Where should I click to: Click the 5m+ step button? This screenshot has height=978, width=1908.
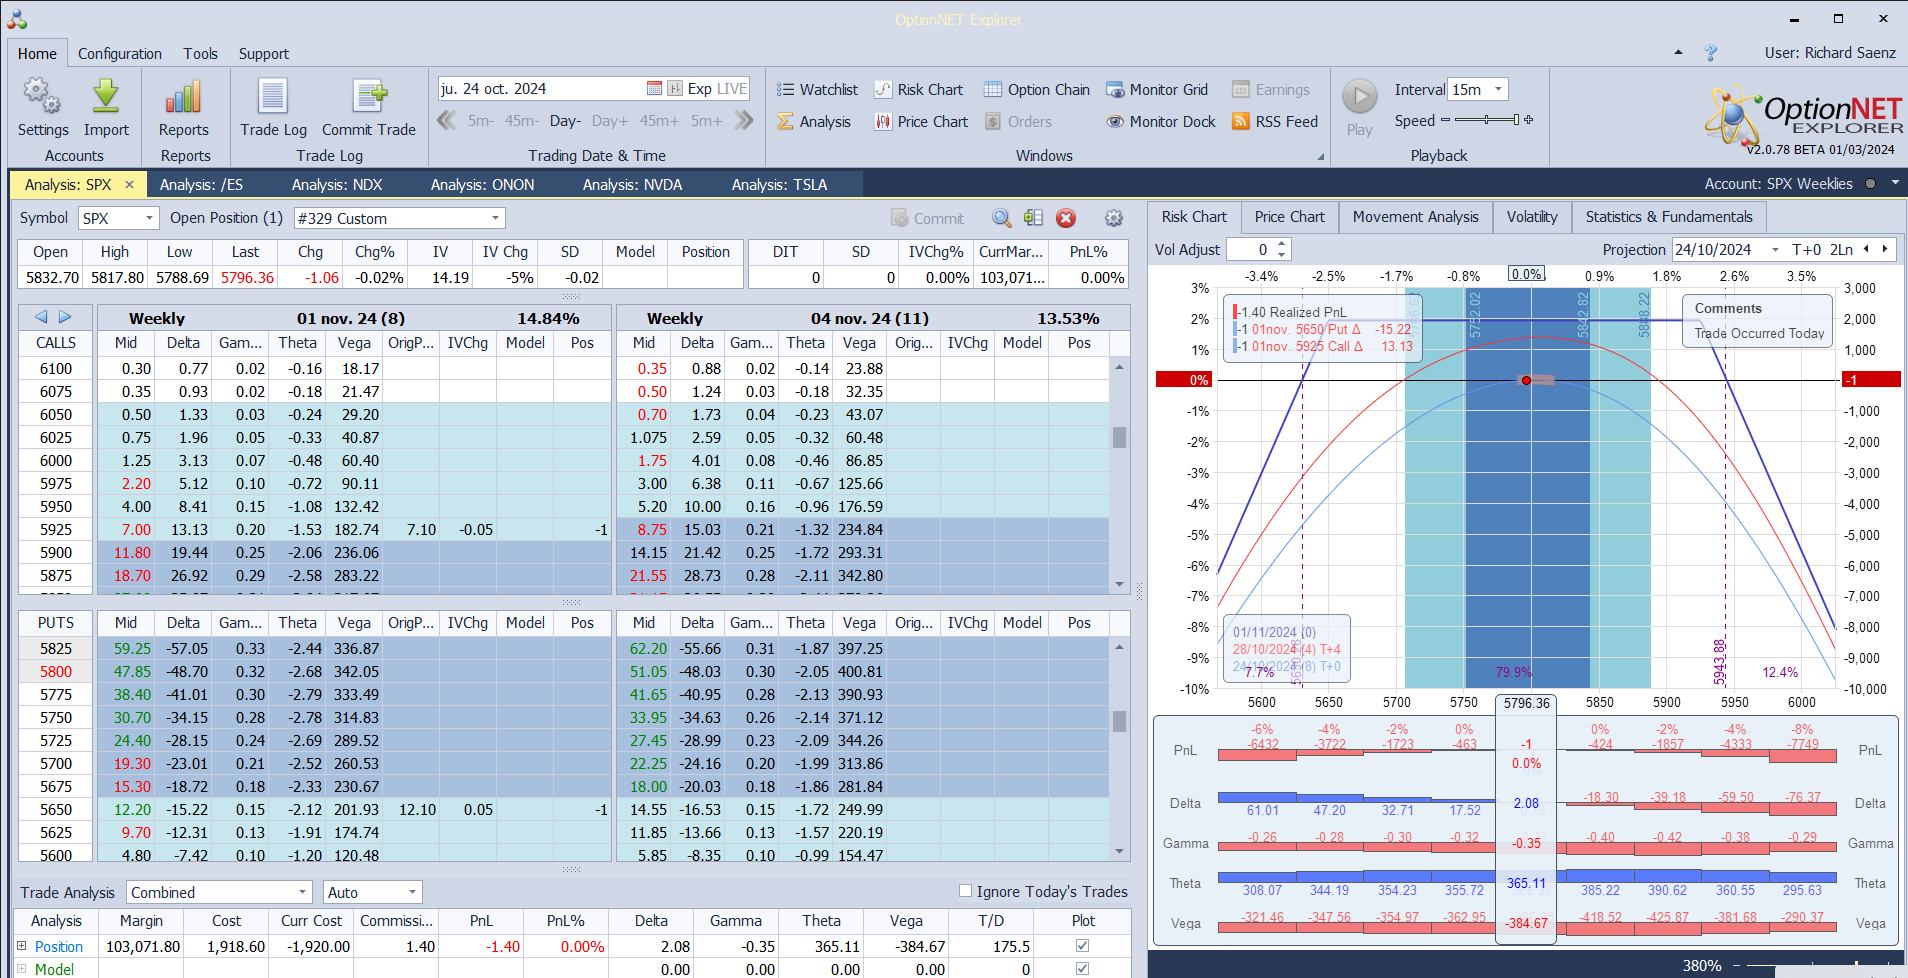coord(706,121)
